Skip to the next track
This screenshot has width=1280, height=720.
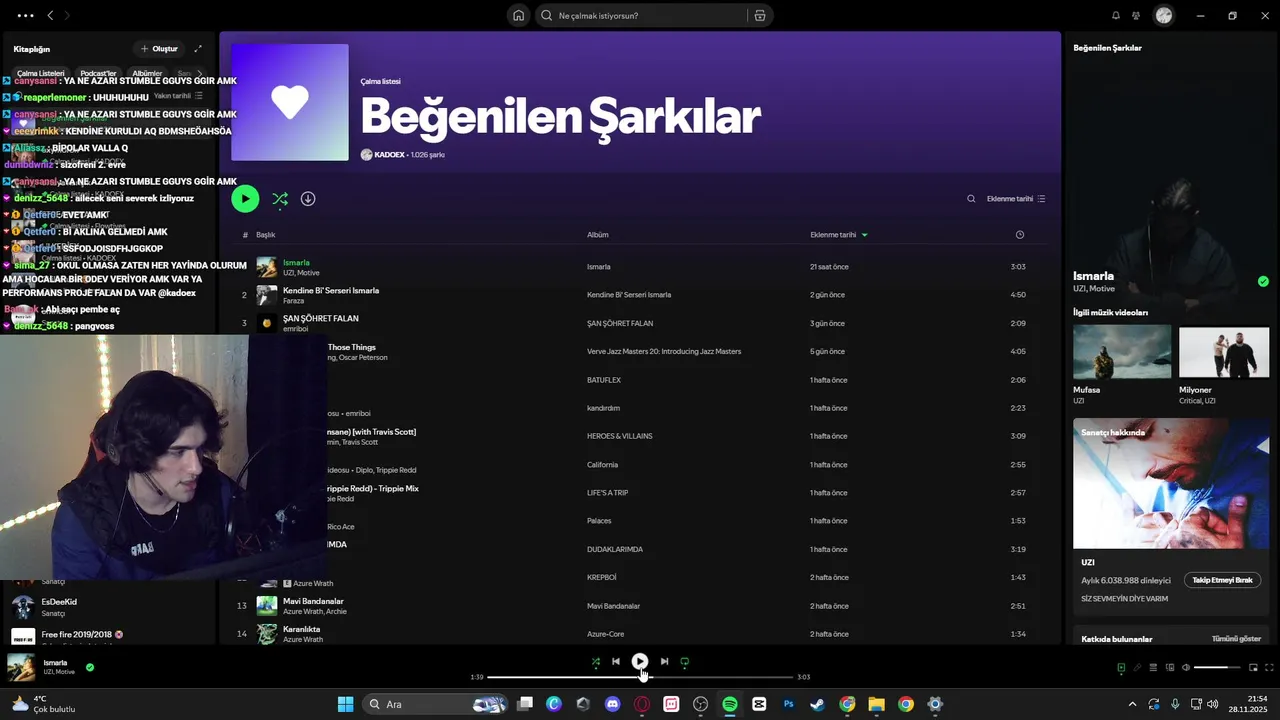(x=664, y=661)
